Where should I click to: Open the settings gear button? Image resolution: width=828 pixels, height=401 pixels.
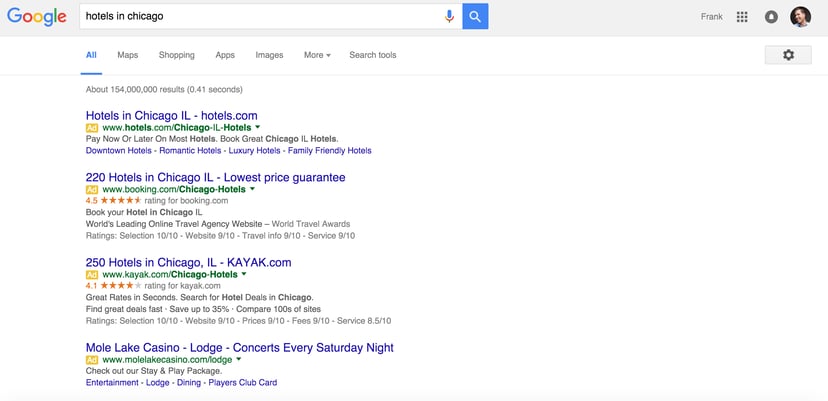[788, 55]
